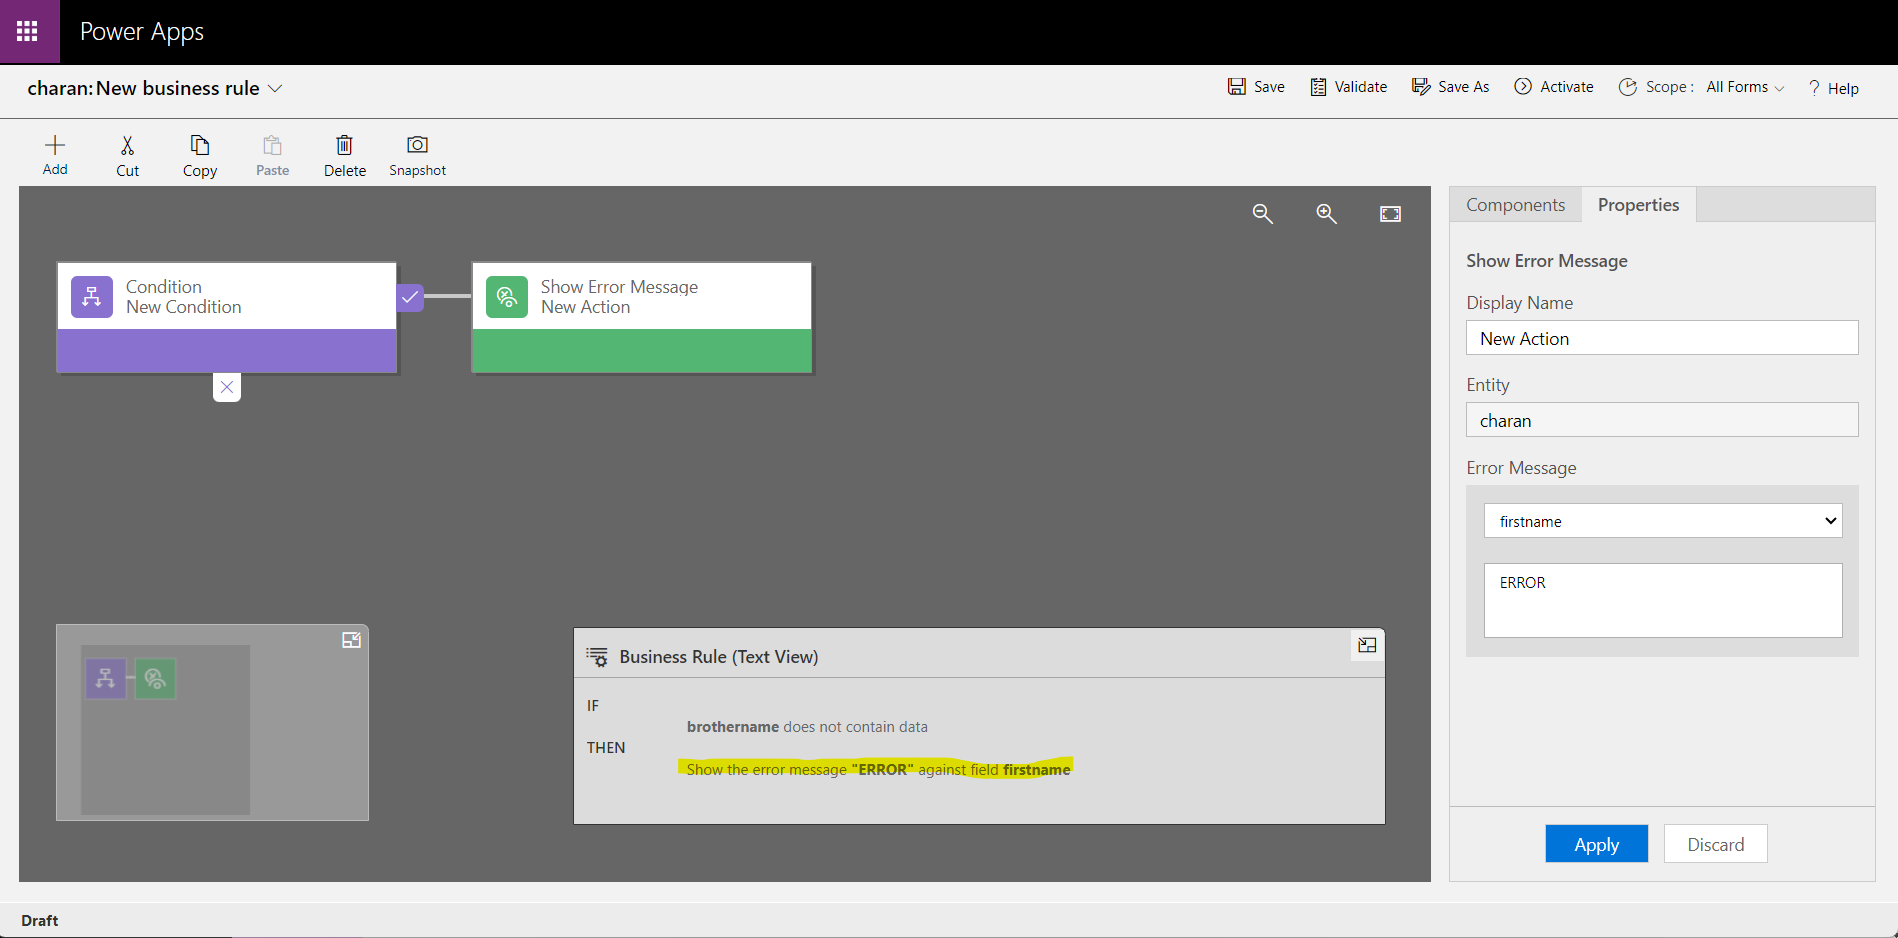Expand the business rule name chevron
The height and width of the screenshot is (938, 1898).
tap(275, 88)
